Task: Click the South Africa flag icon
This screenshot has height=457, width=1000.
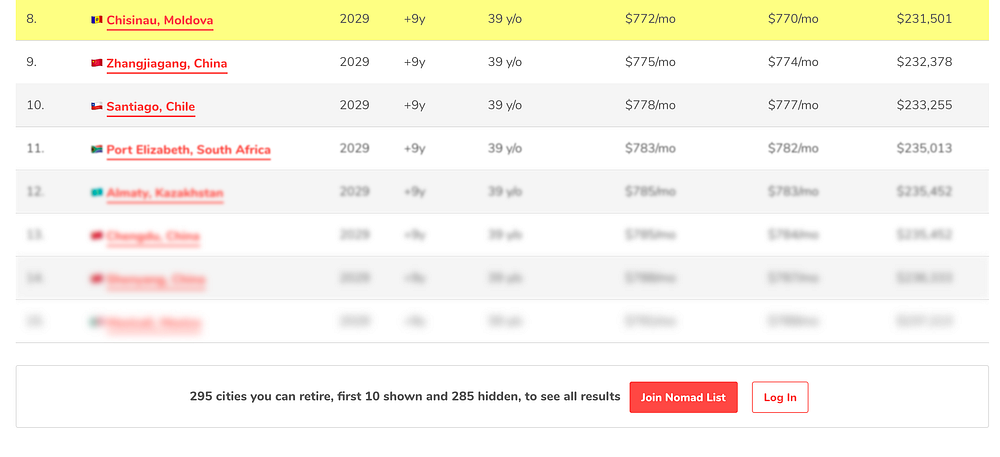Action: pos(97,149)
